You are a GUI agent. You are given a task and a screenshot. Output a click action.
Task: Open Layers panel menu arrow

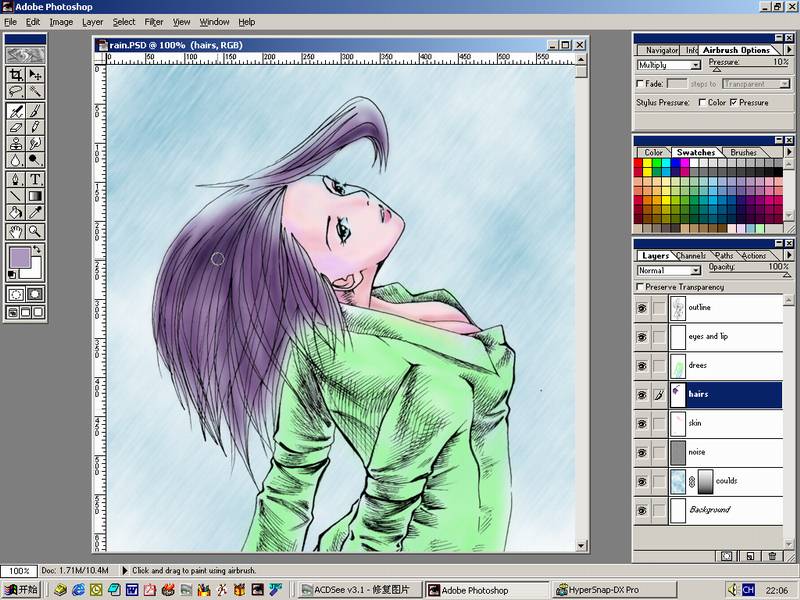pos(789,255)
